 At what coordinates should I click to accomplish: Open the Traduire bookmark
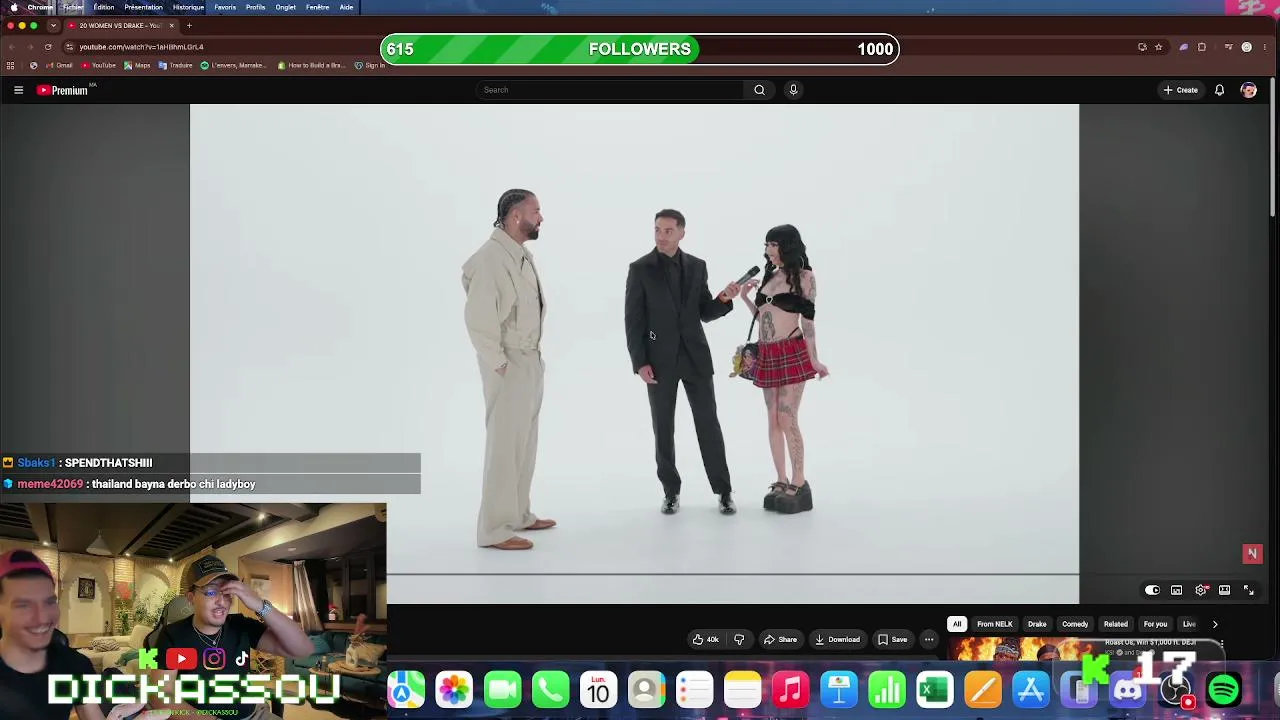click(x=175, y=66)
